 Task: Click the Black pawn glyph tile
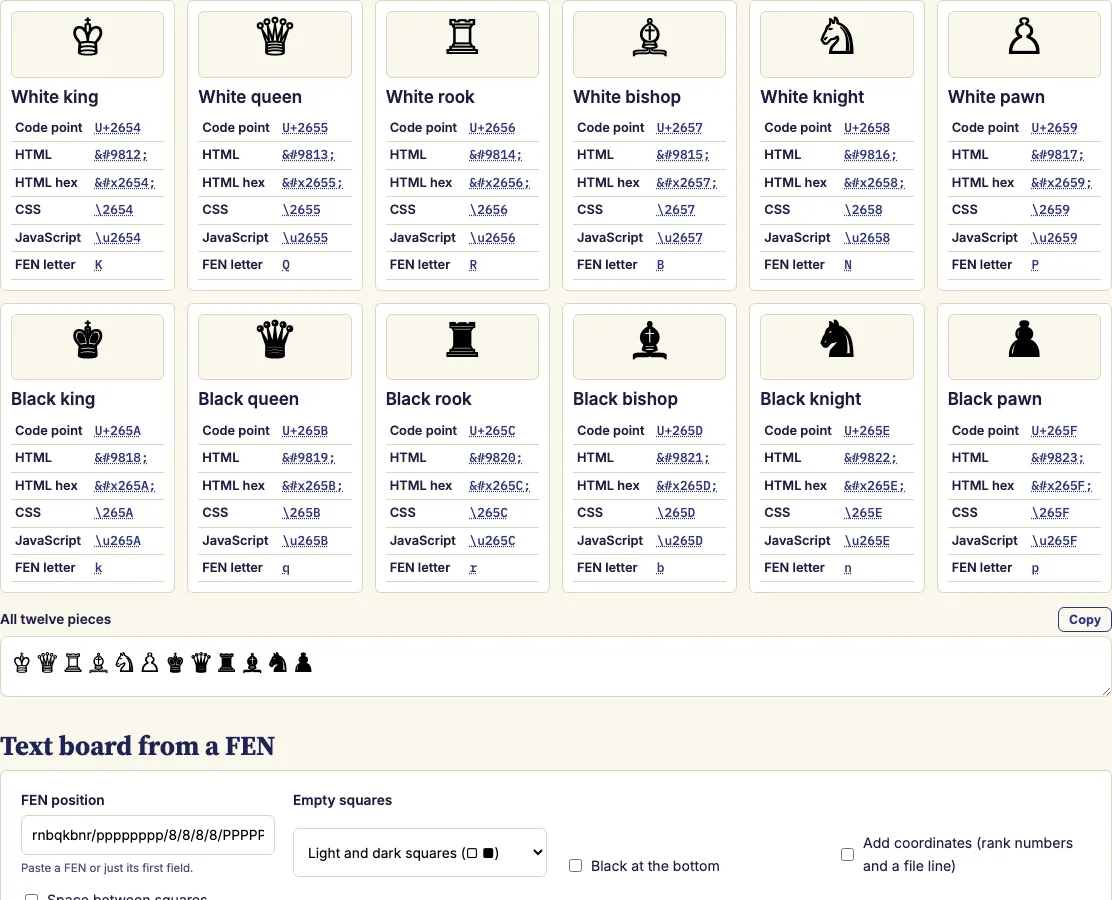(x=1024, y=347)
